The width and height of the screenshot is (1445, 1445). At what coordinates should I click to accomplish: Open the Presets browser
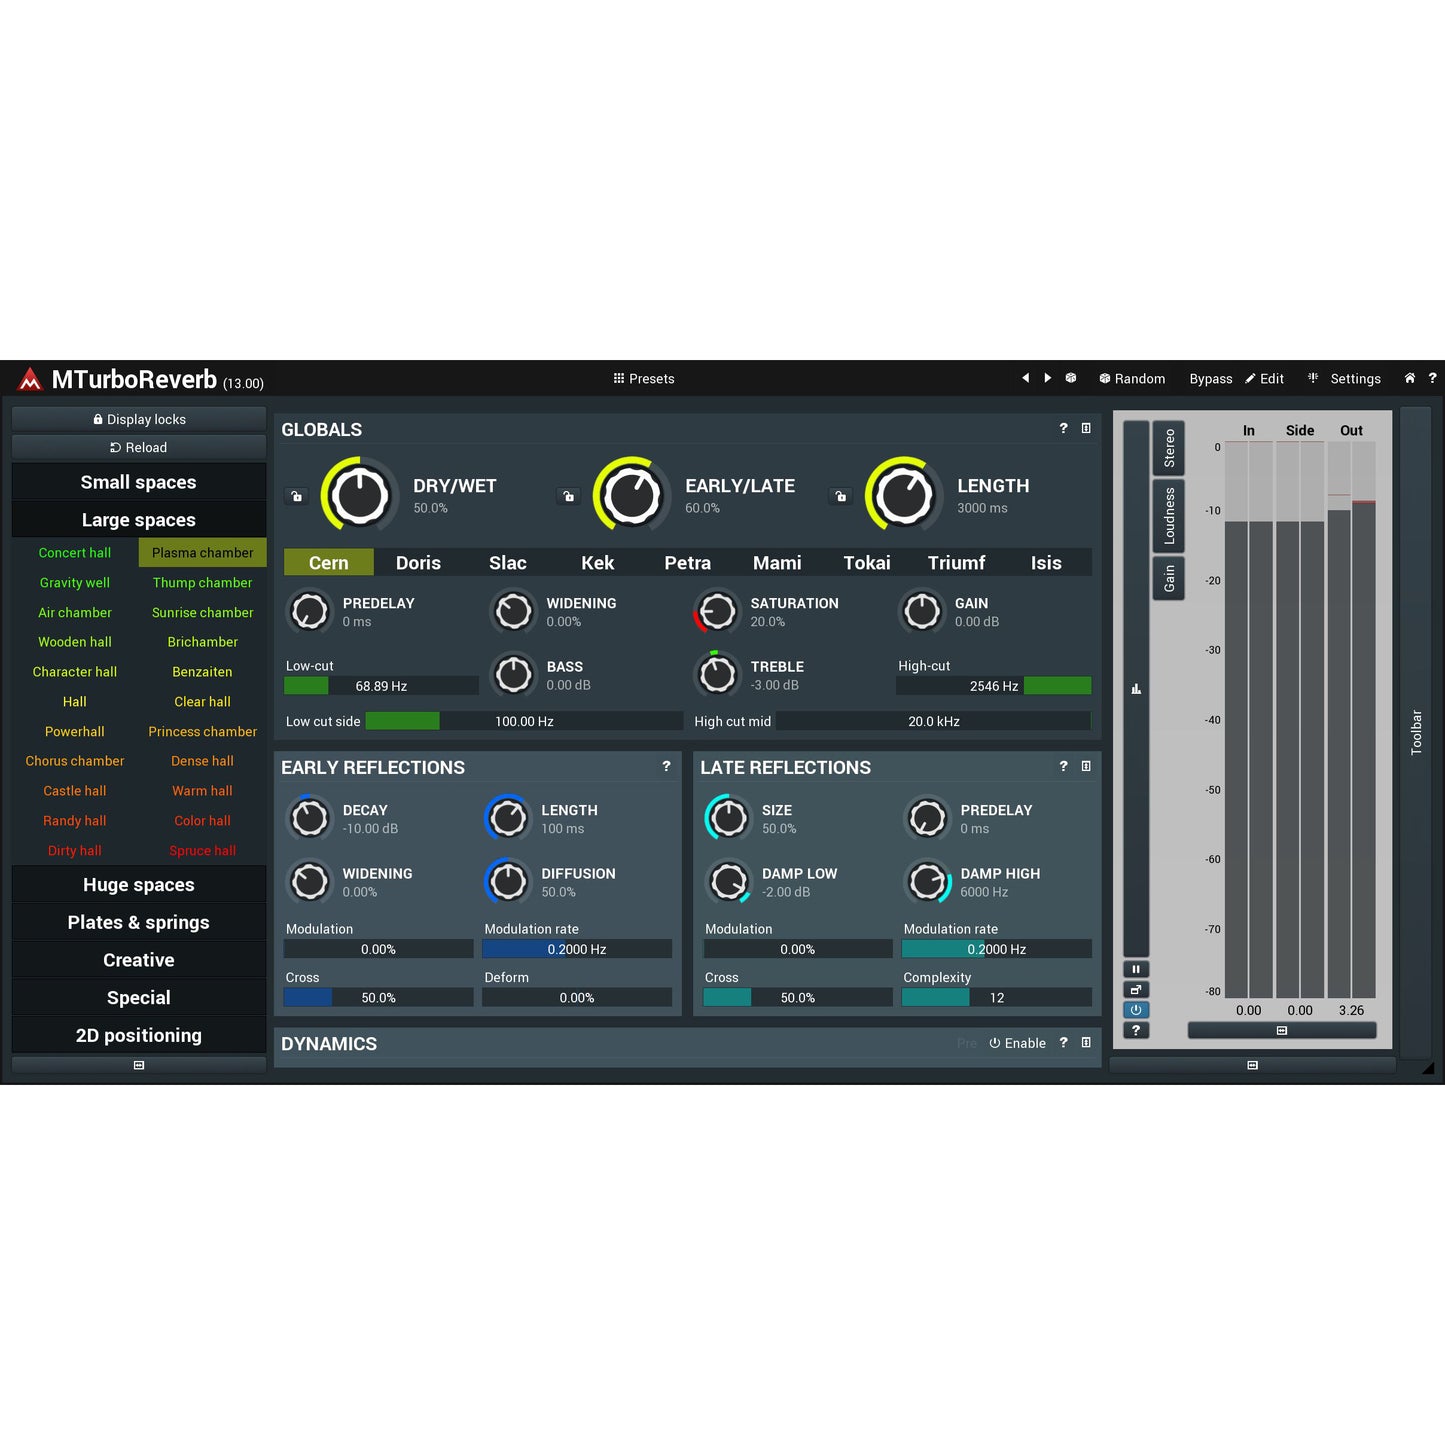[x=645, y=378]
